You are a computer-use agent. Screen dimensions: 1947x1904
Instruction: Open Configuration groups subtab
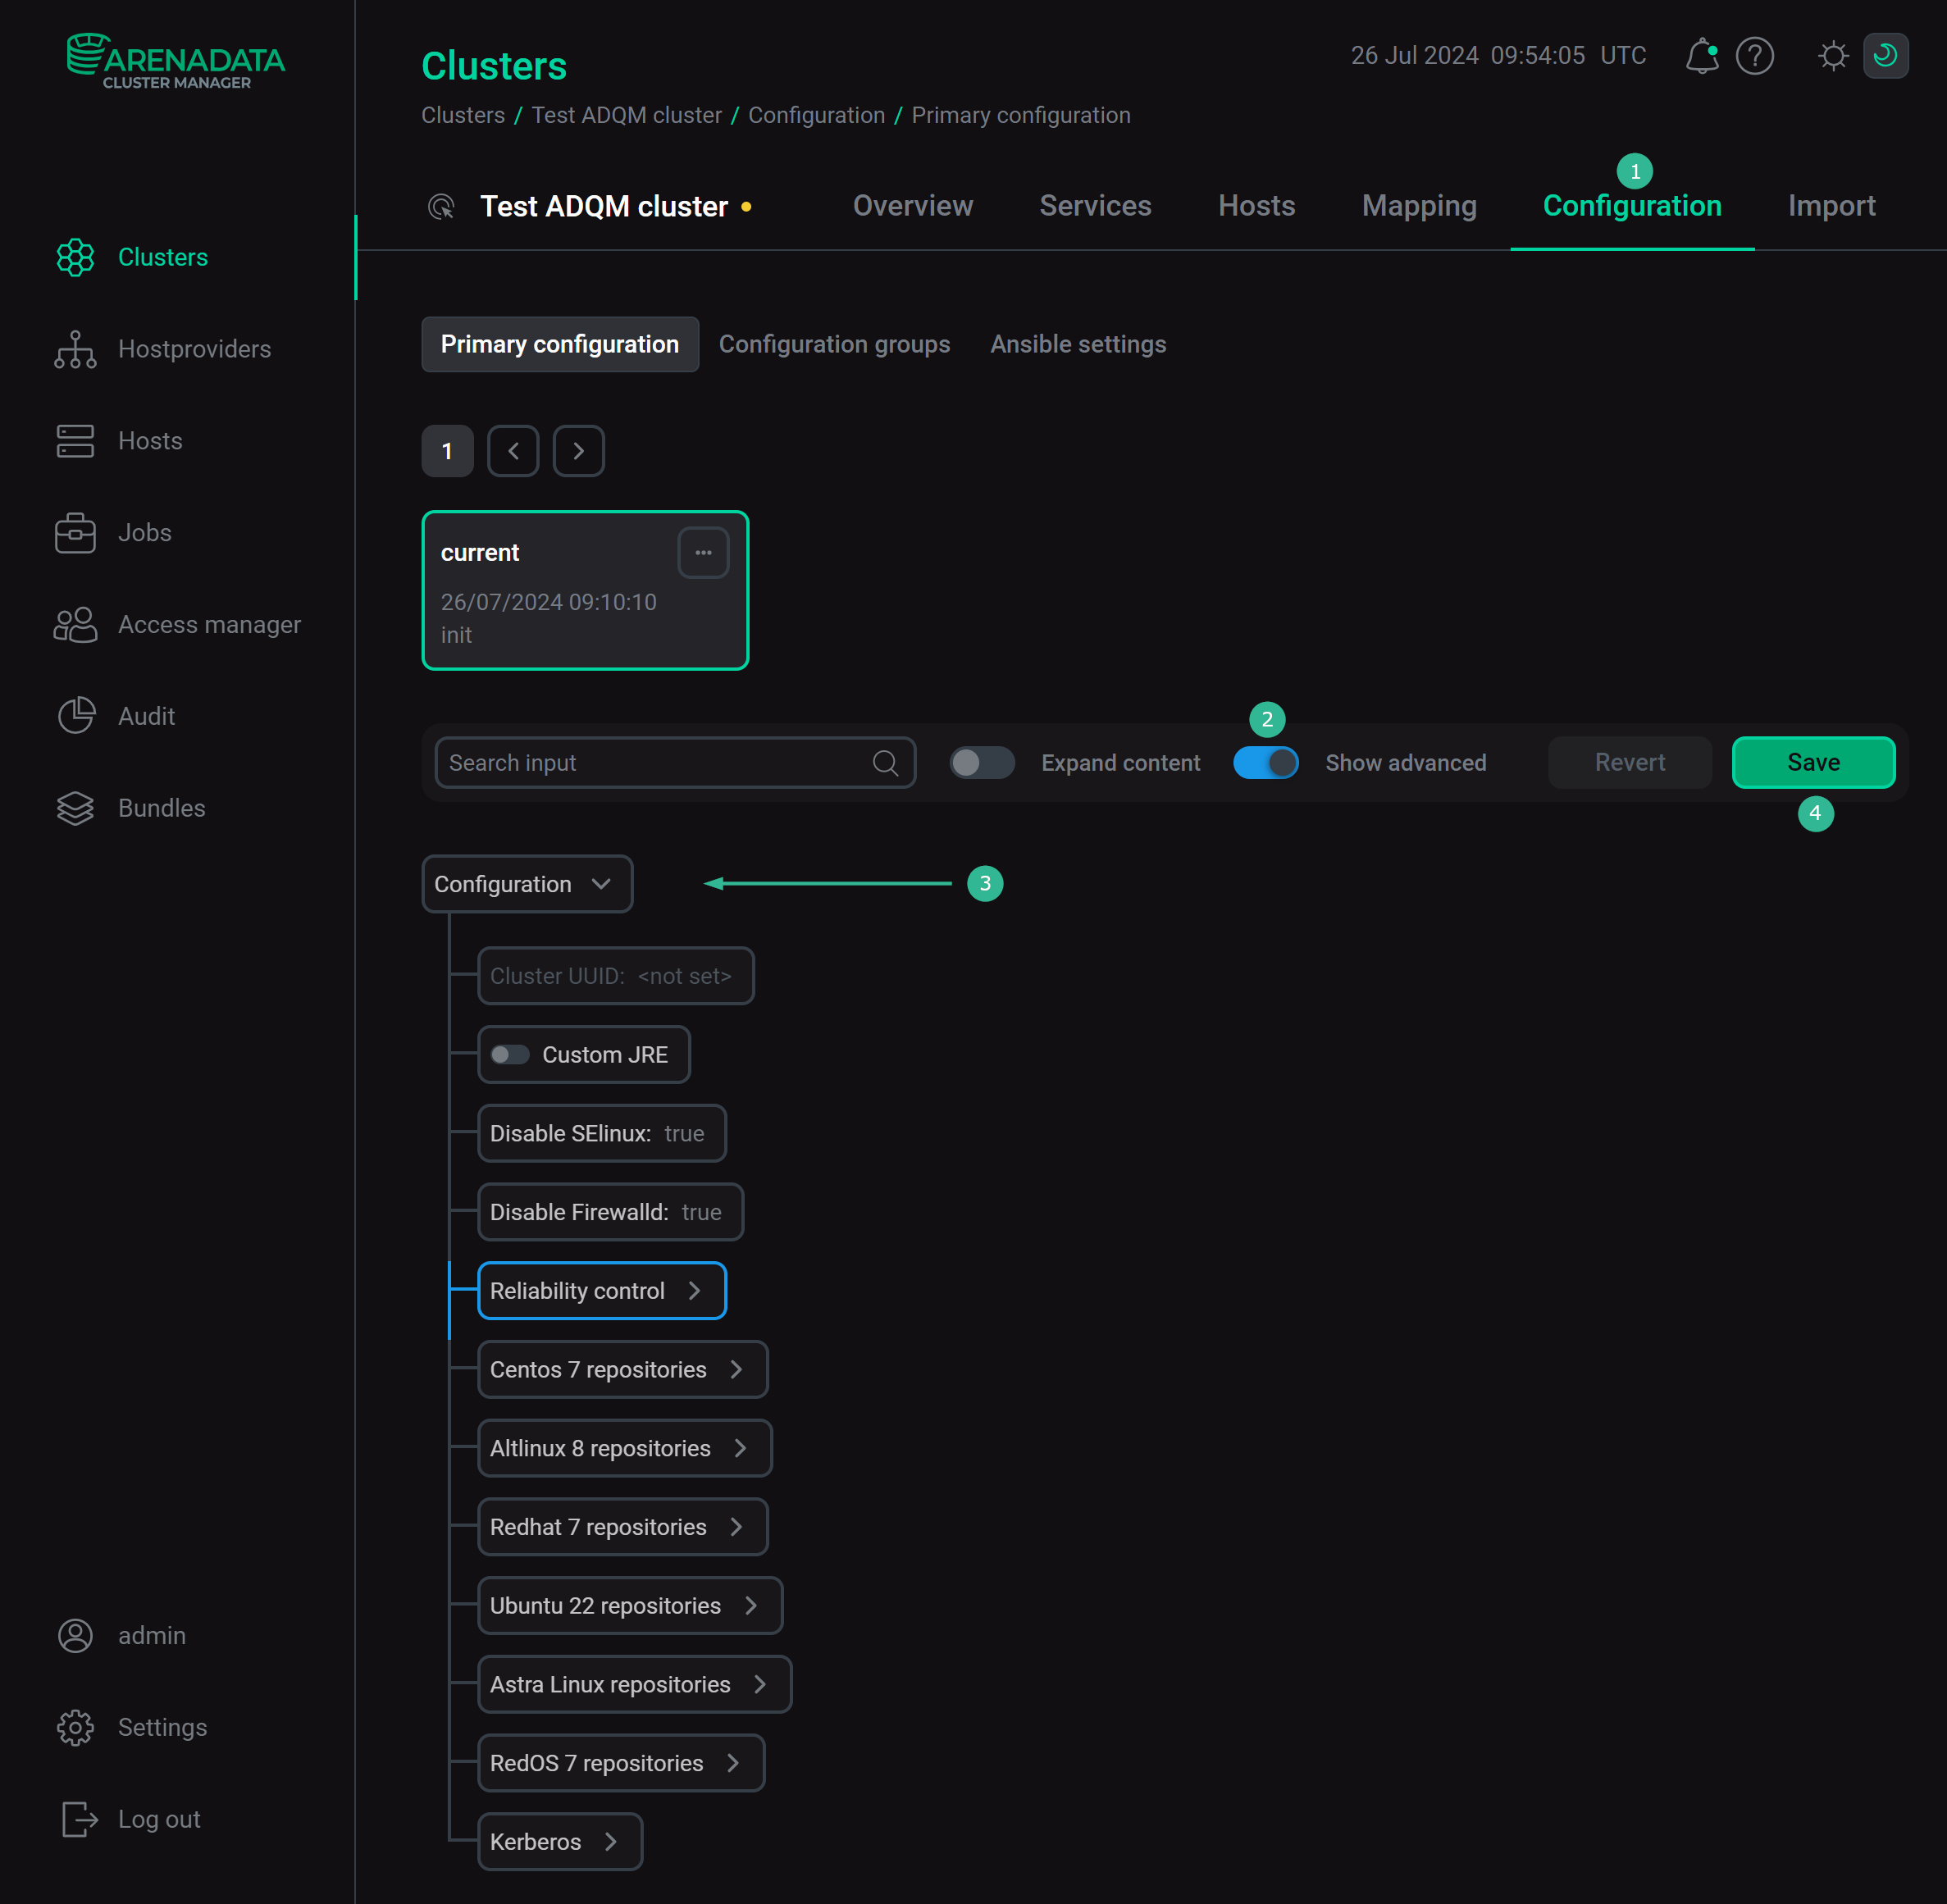click(834, 345)
